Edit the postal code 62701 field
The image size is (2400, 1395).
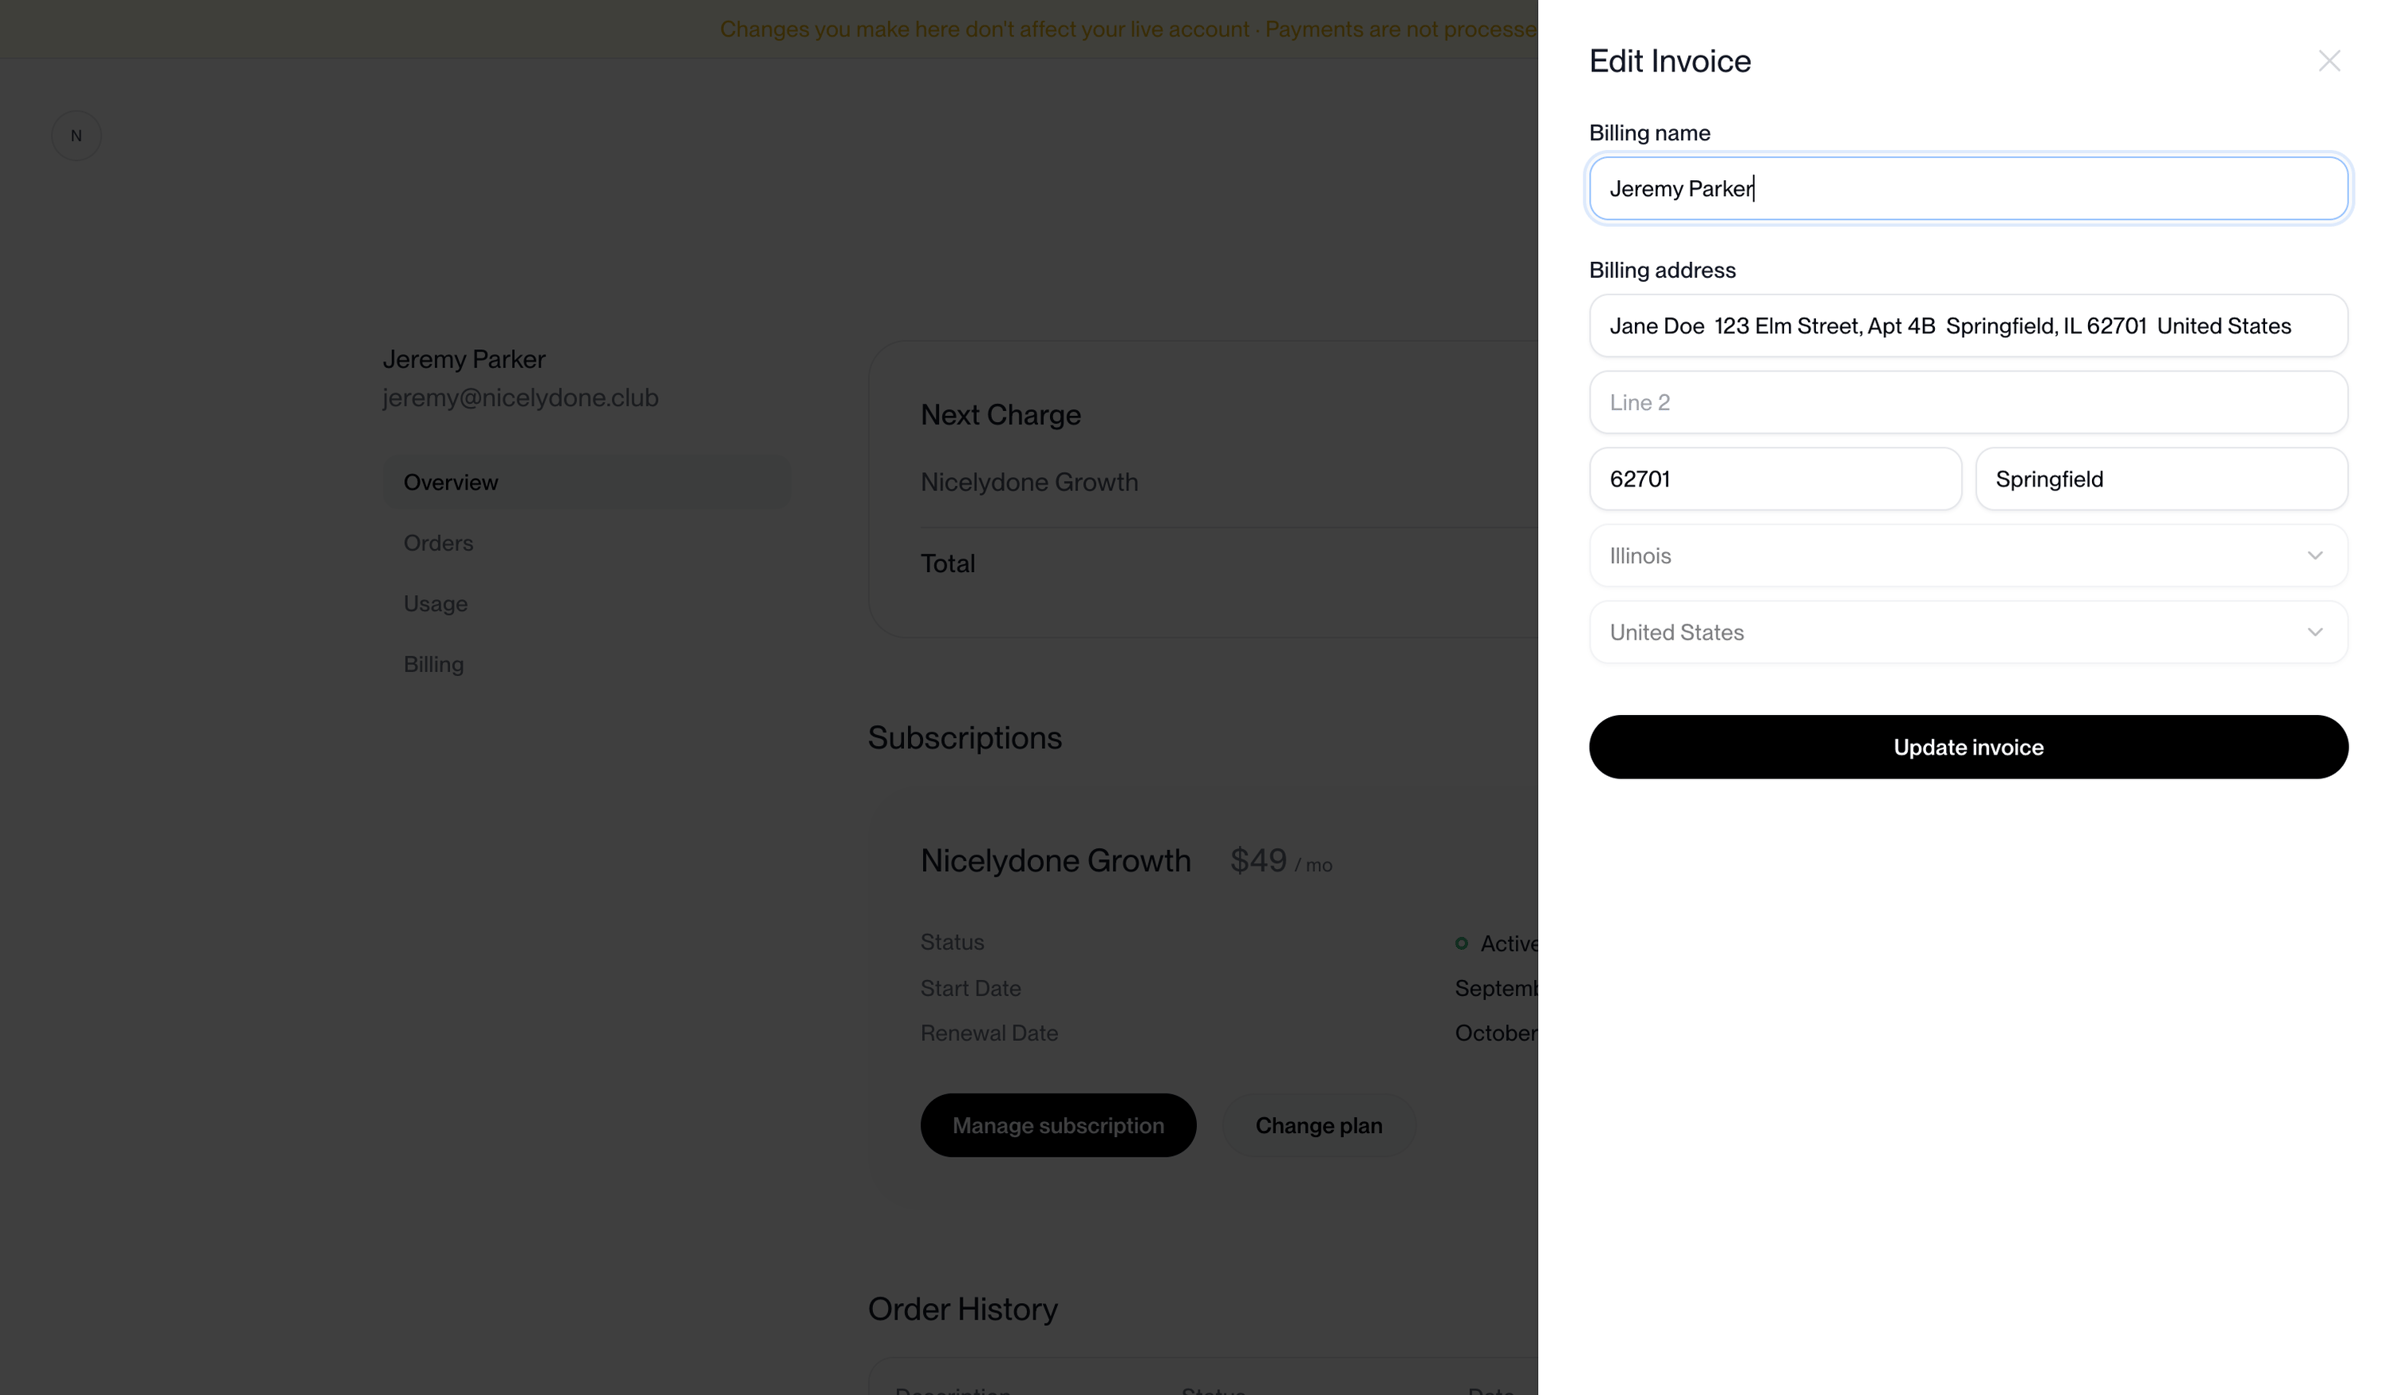(1775, 479)
